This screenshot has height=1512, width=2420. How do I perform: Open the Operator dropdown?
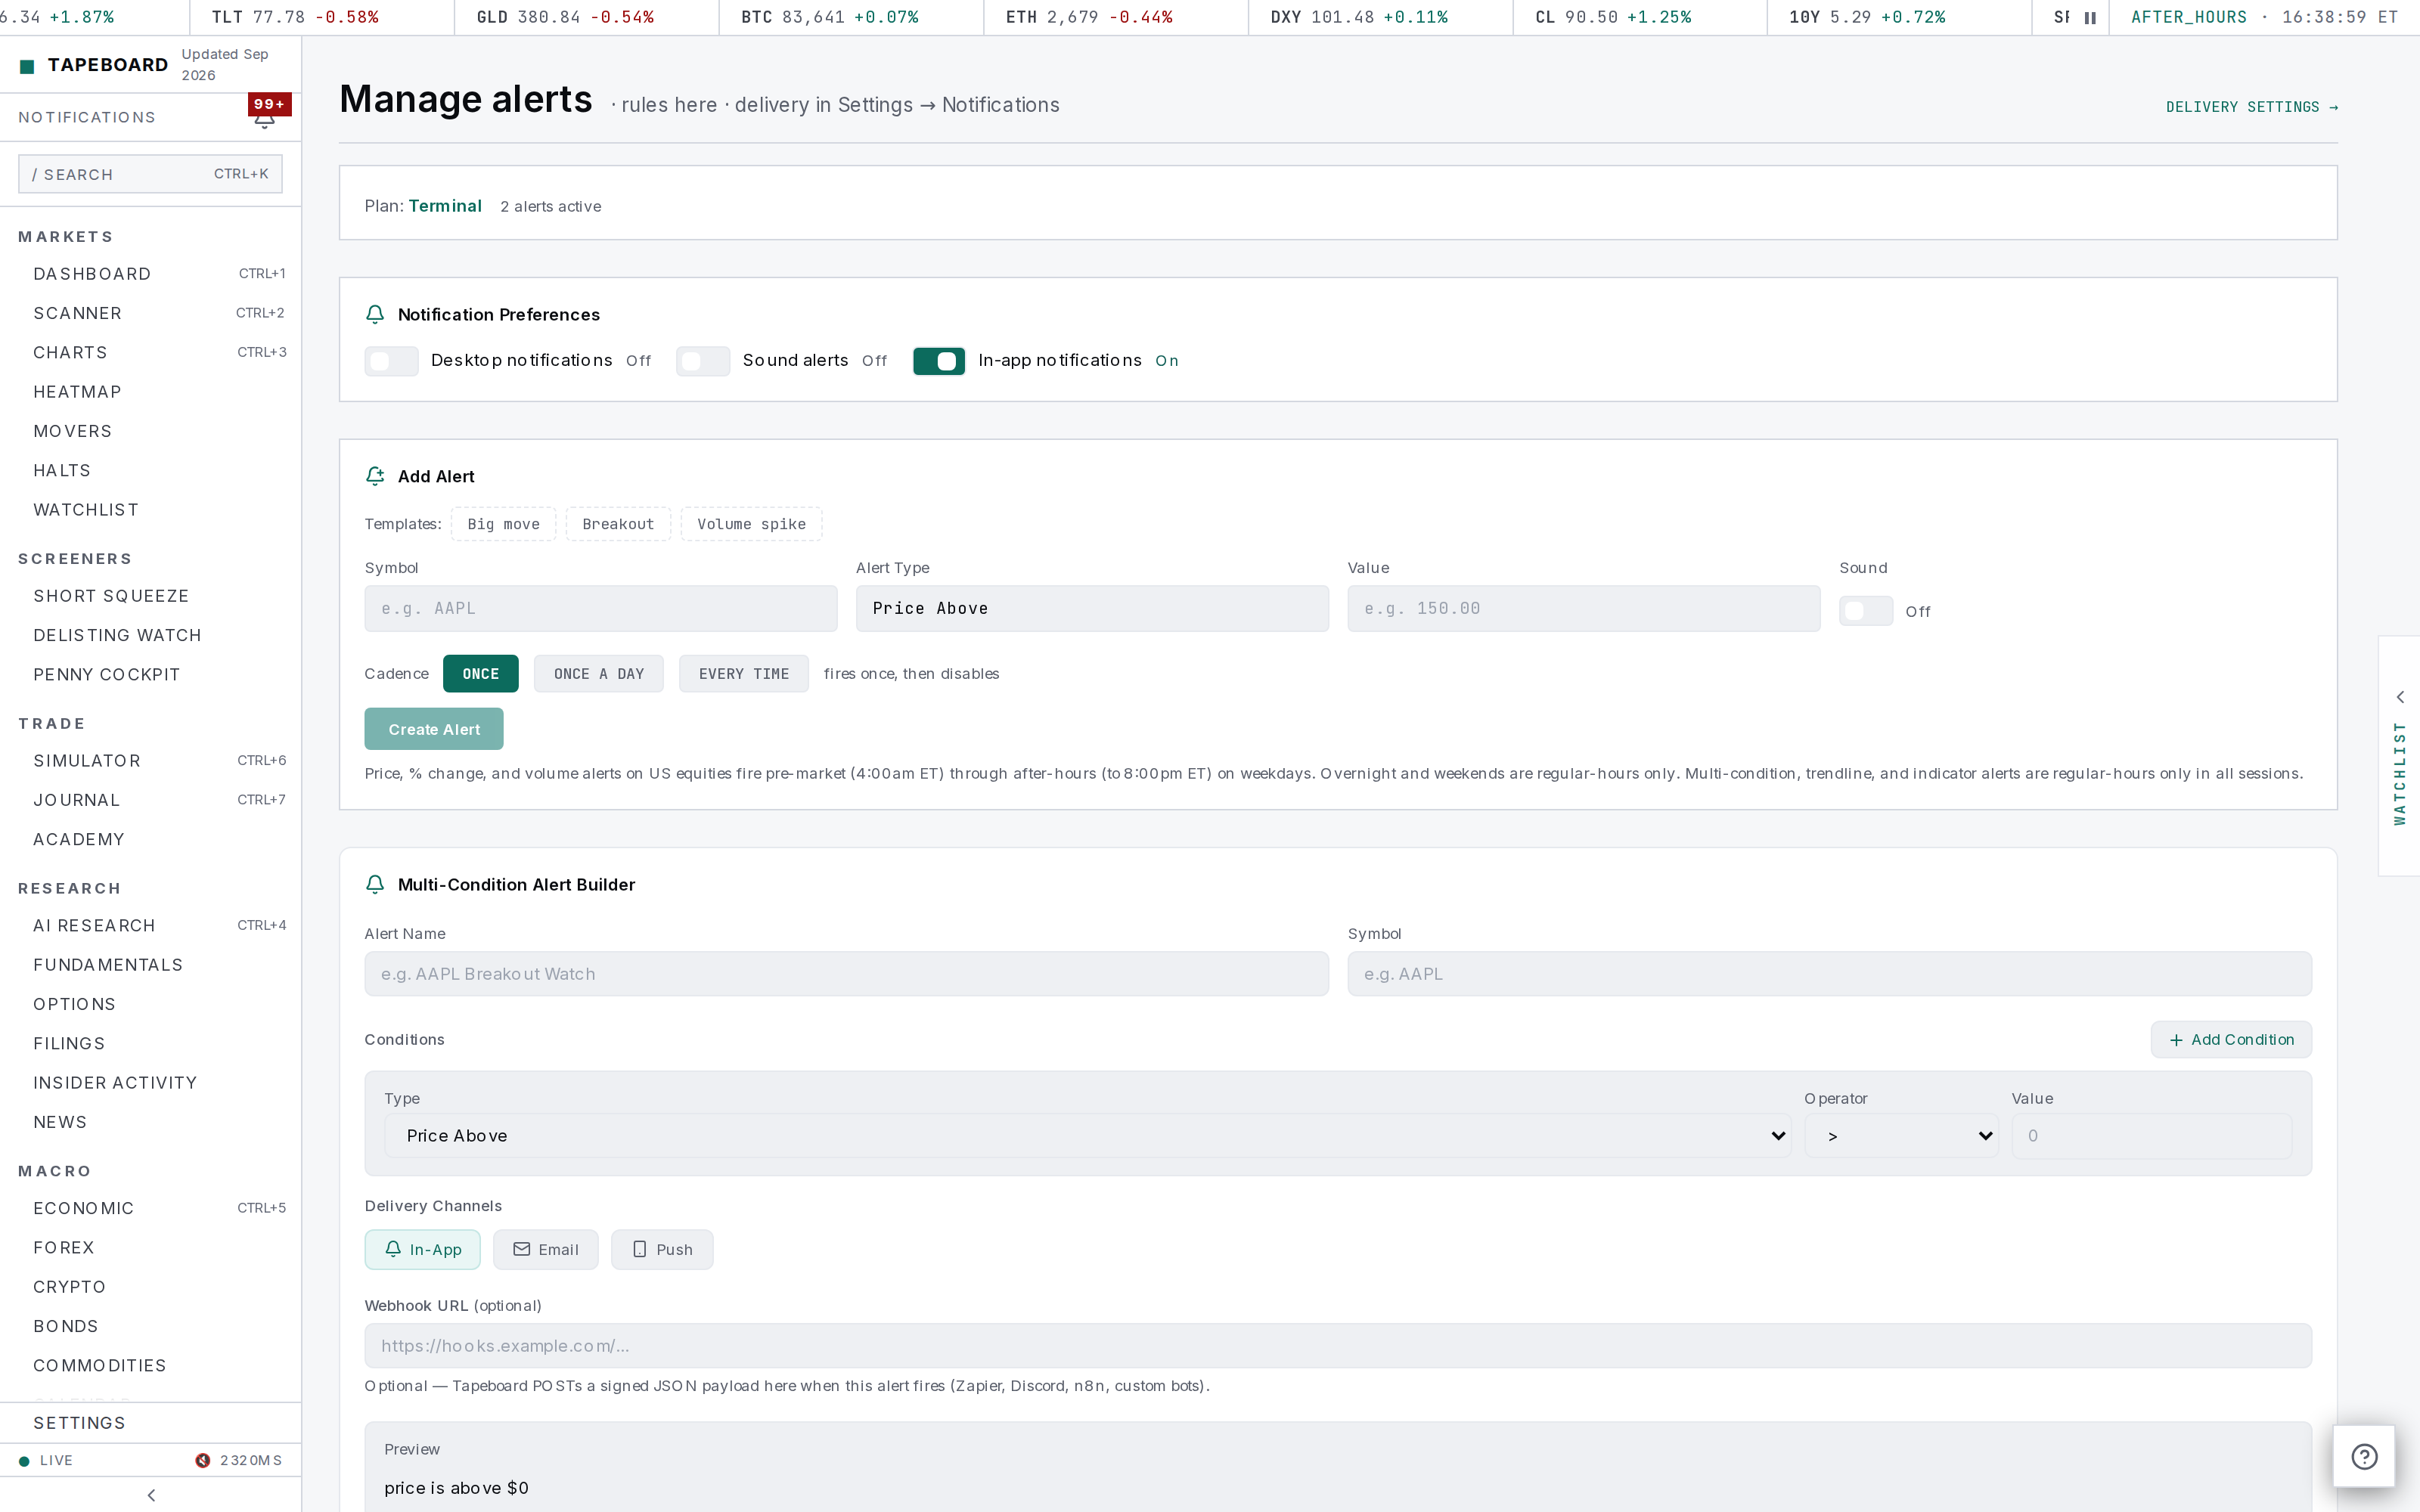(x=1901, y=1136)
